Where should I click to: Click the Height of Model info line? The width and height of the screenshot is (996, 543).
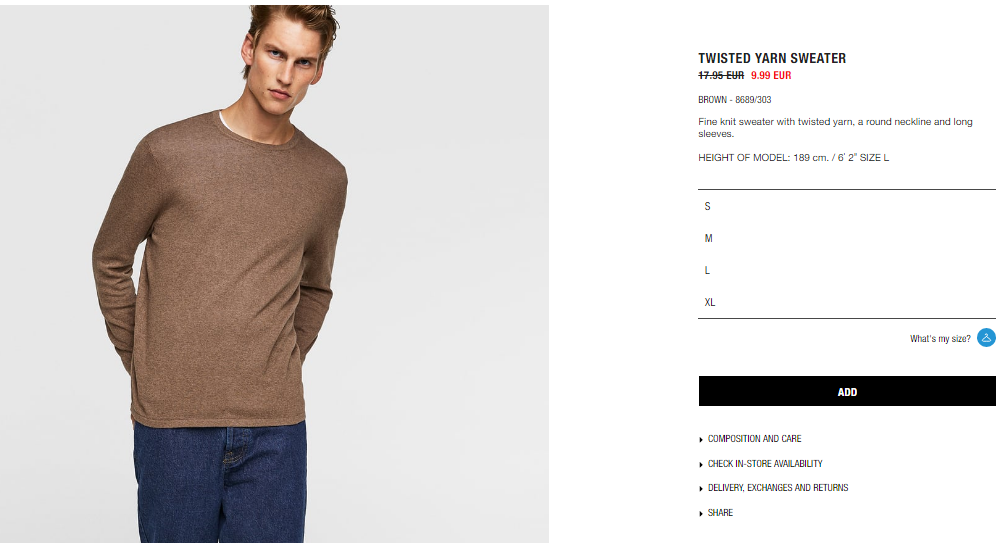coord(793,158)
